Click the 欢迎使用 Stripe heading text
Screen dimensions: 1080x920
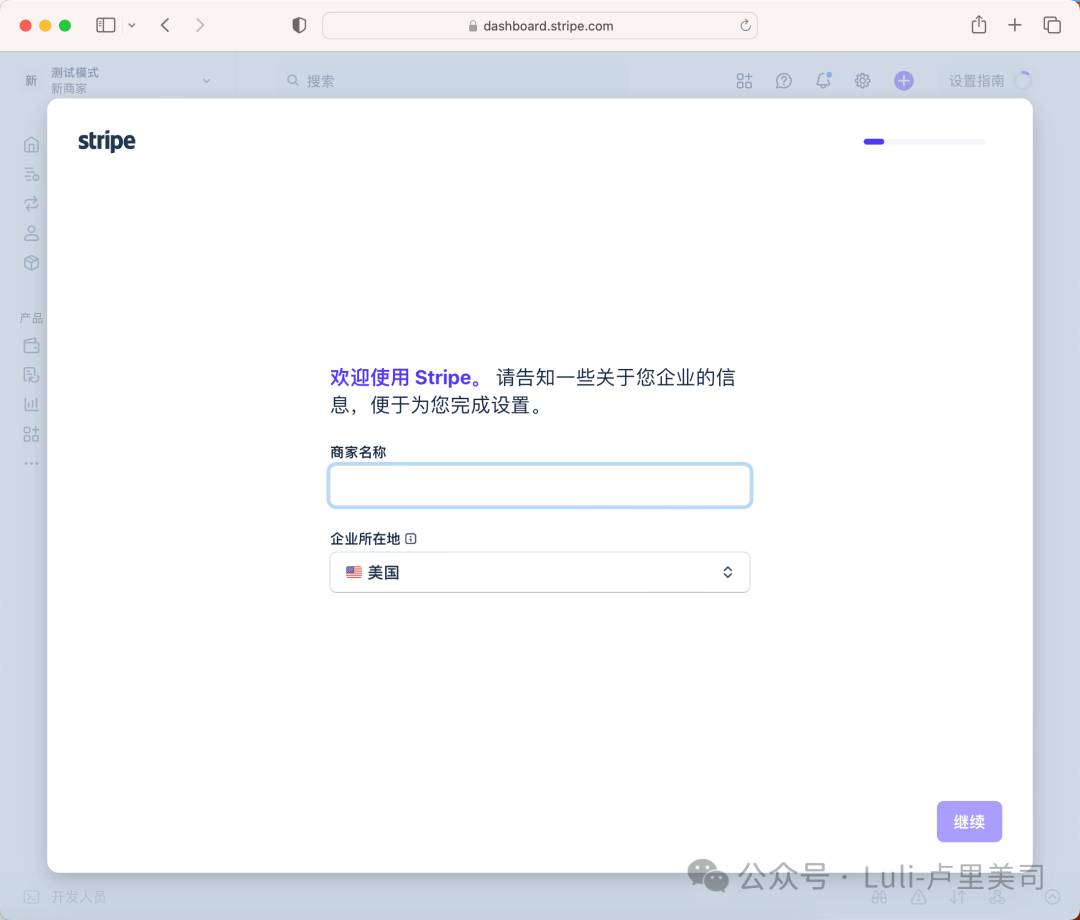pyautogui.click(x=407, y=377)
